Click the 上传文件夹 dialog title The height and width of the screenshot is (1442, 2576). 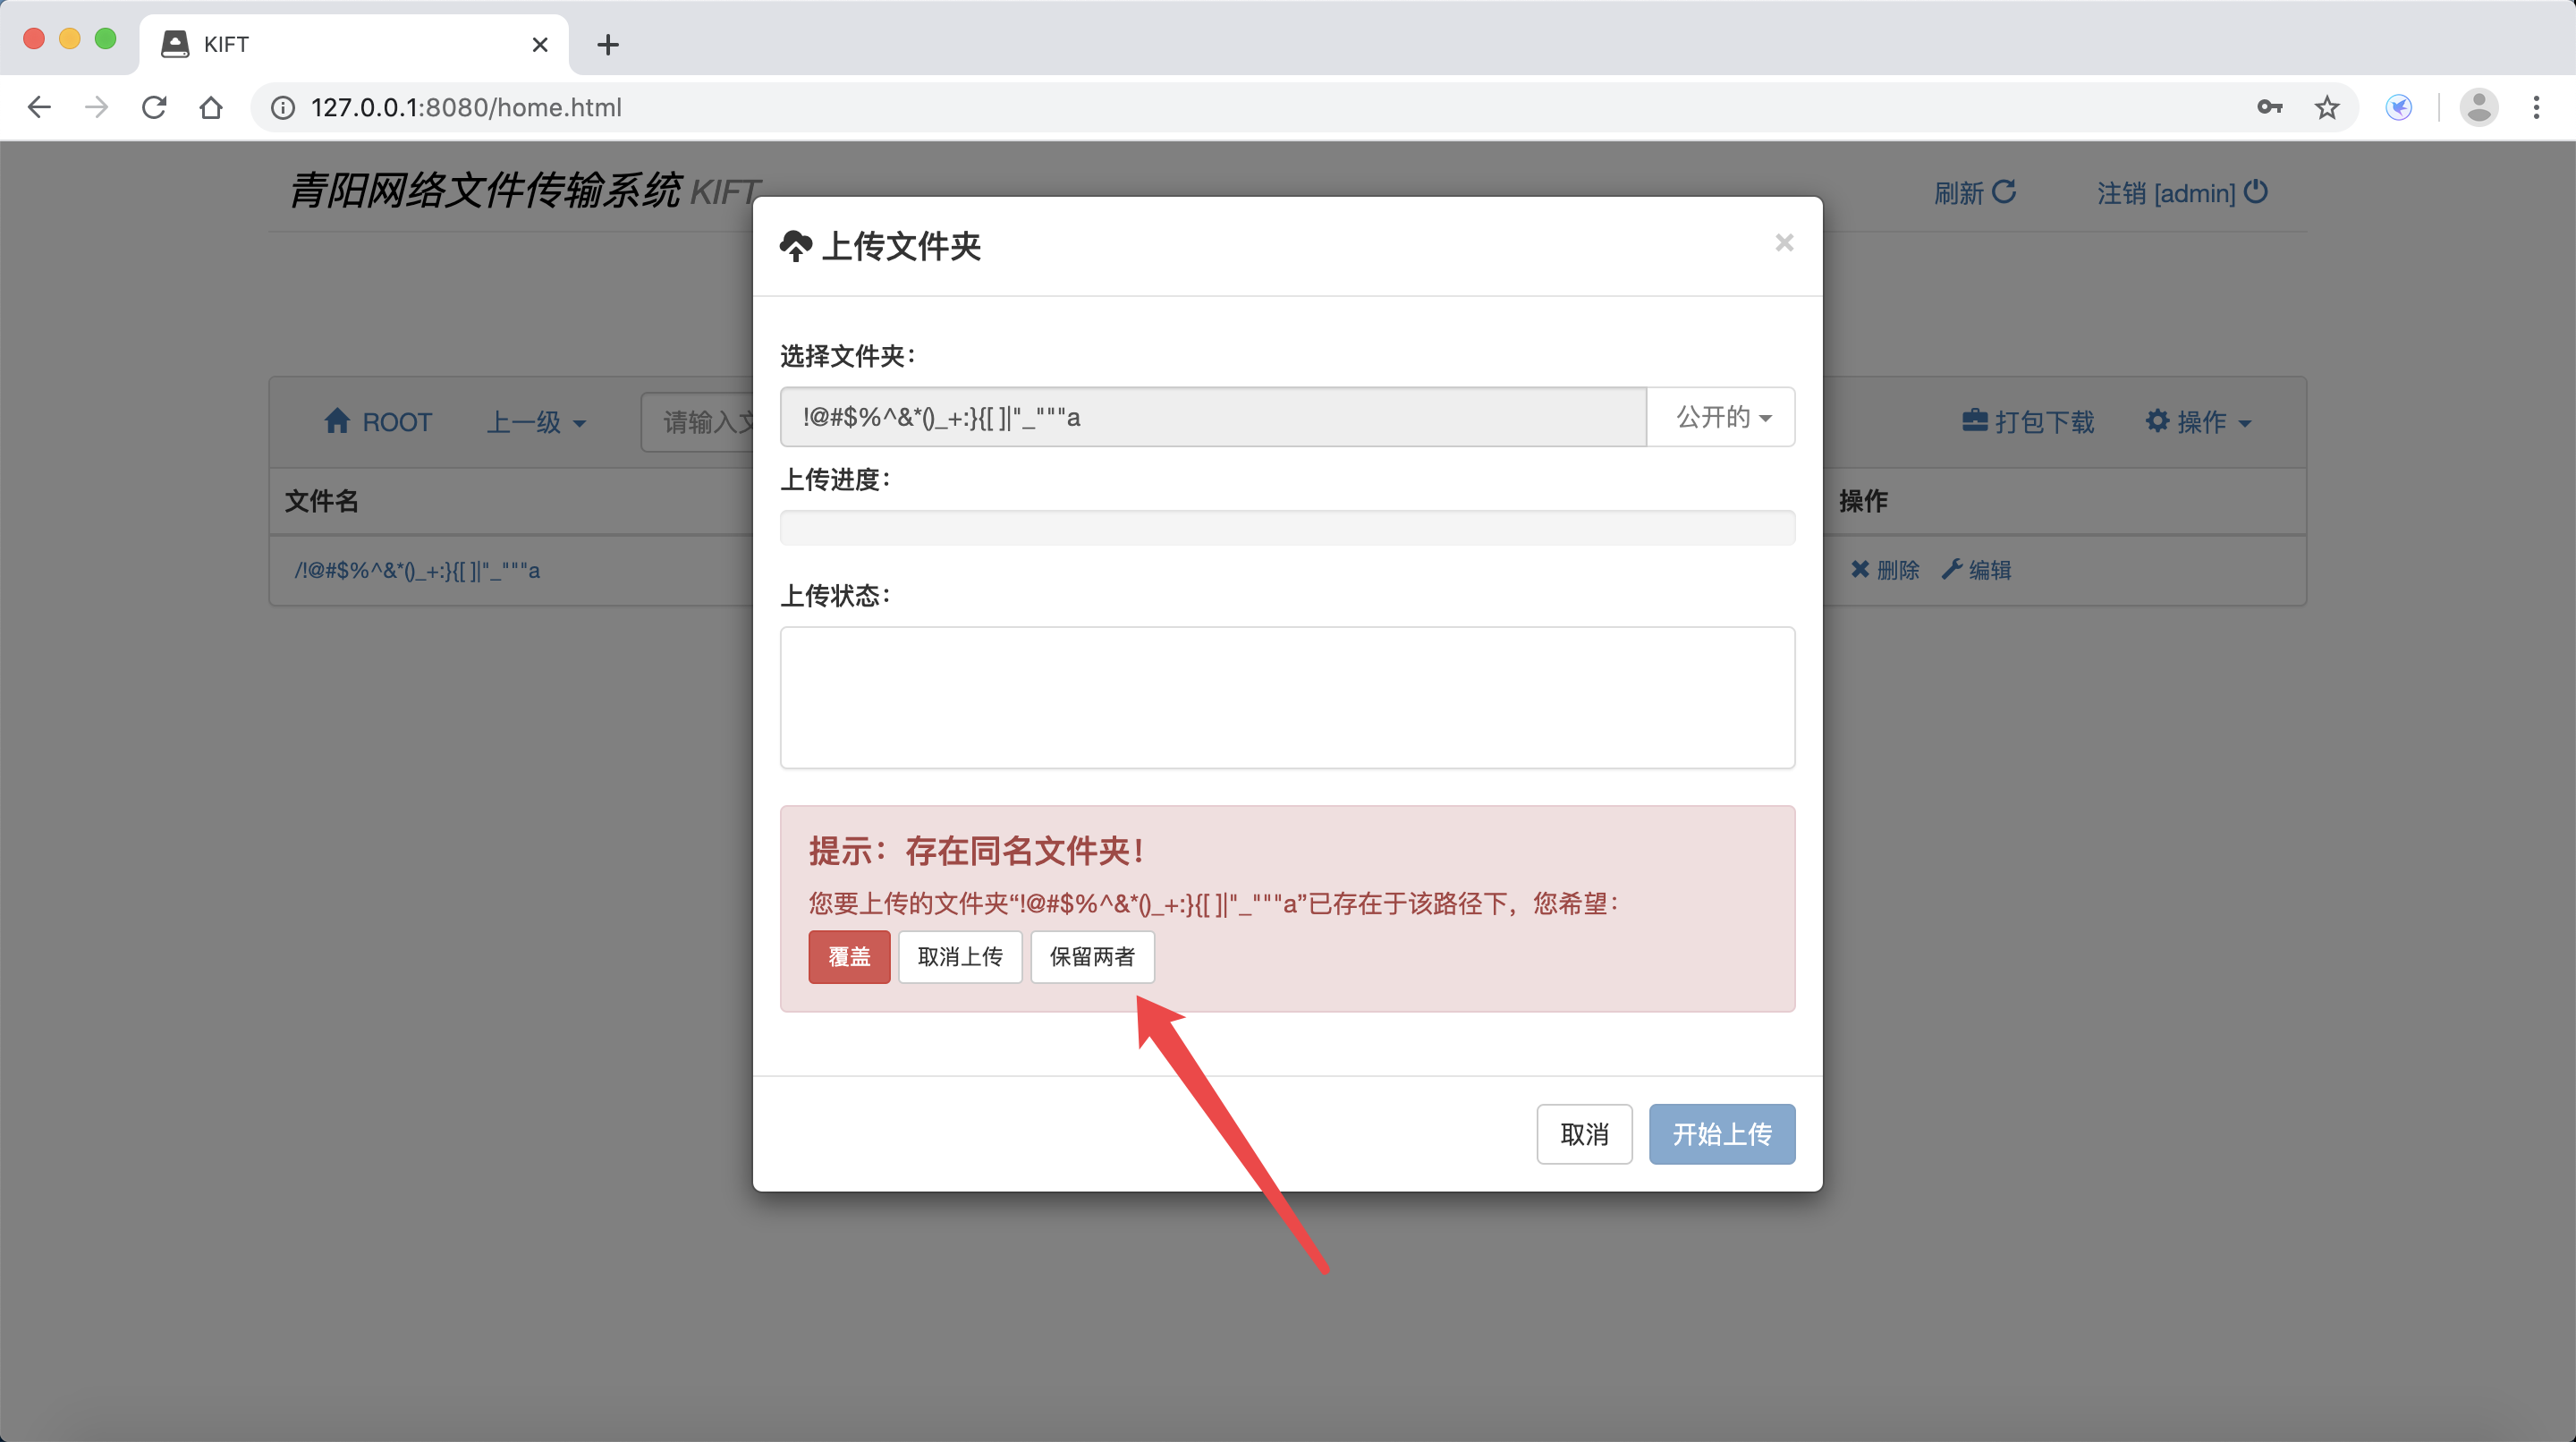click(x=901, y=246)
